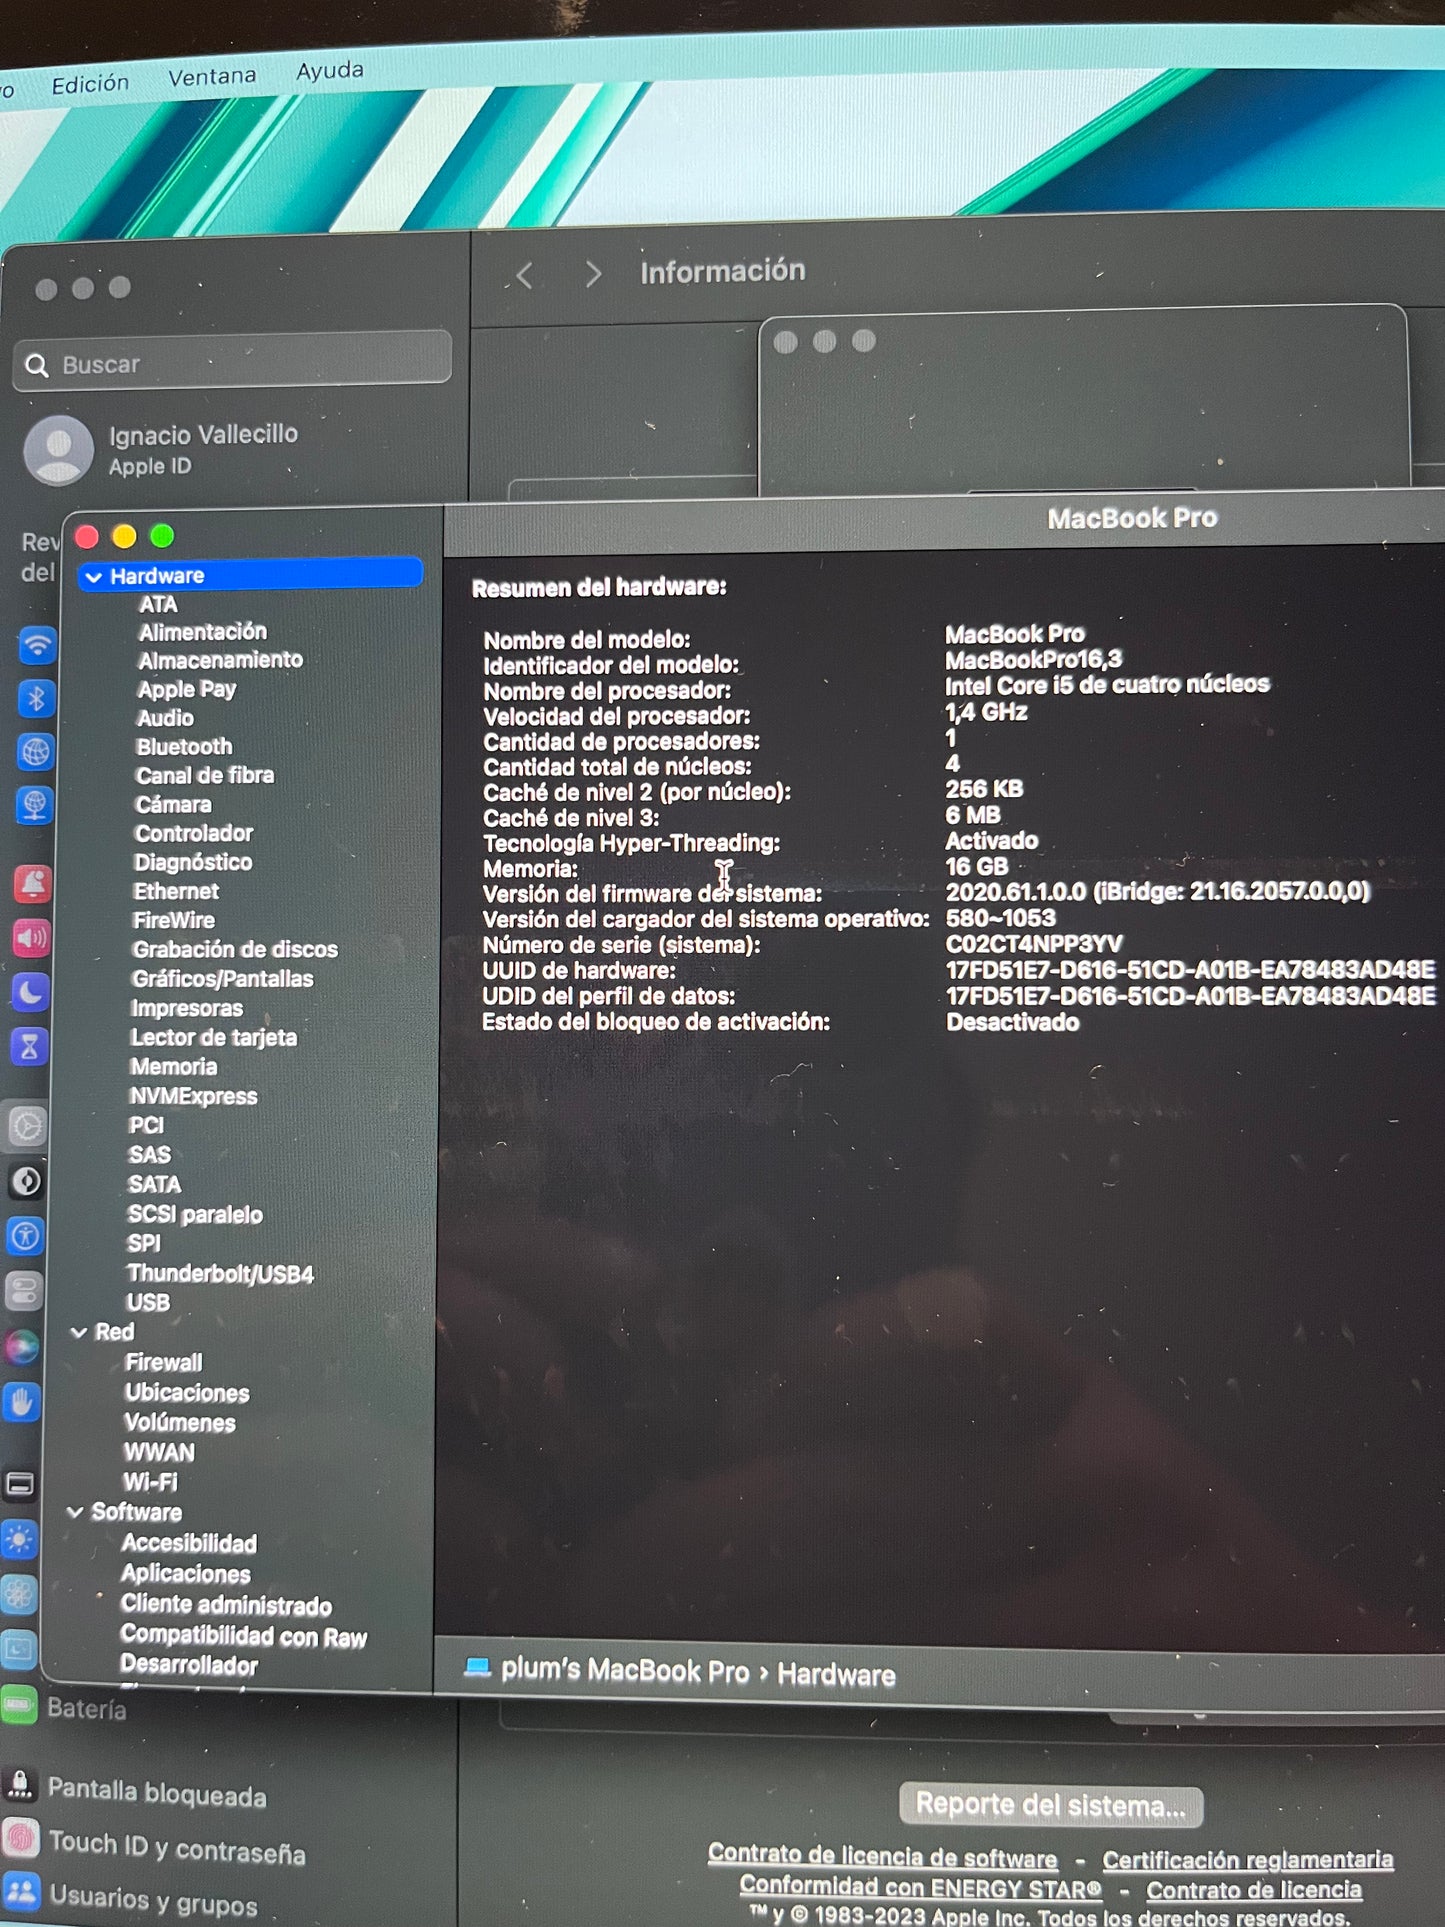Image resolution: width=1445 pixels, height=1927 pixels.
Task: Open the Sound speaker icon
Action: click(31, 937)
